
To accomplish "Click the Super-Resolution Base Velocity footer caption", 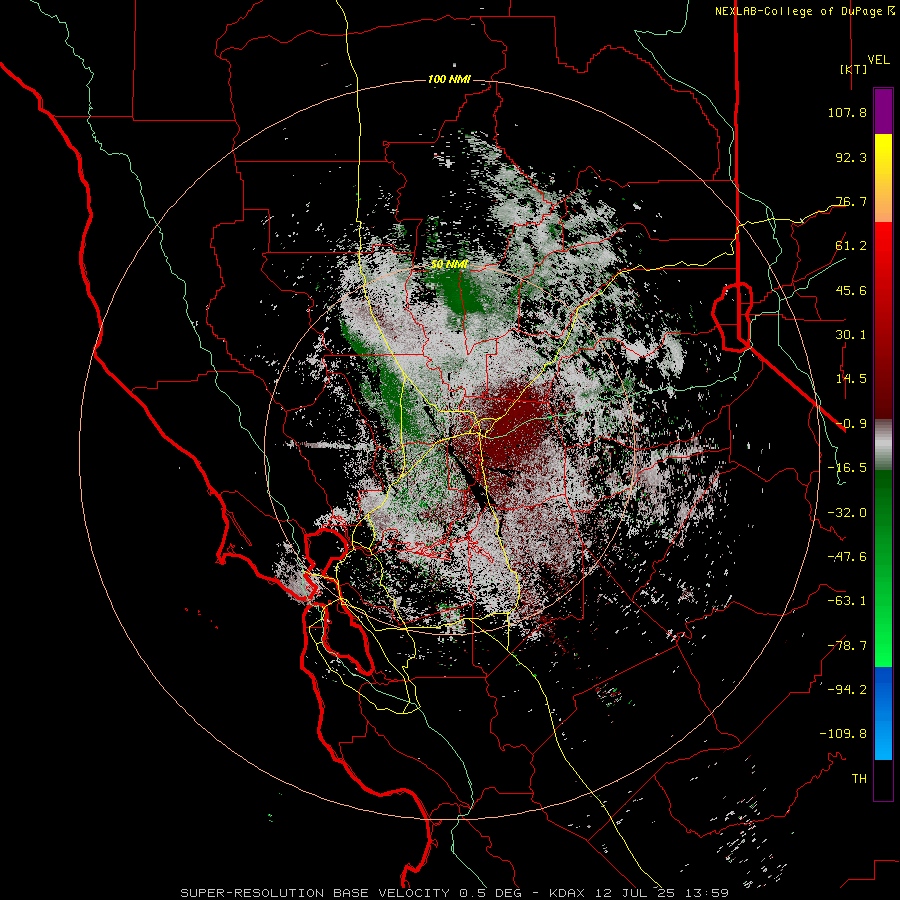I will coord(455,893).
